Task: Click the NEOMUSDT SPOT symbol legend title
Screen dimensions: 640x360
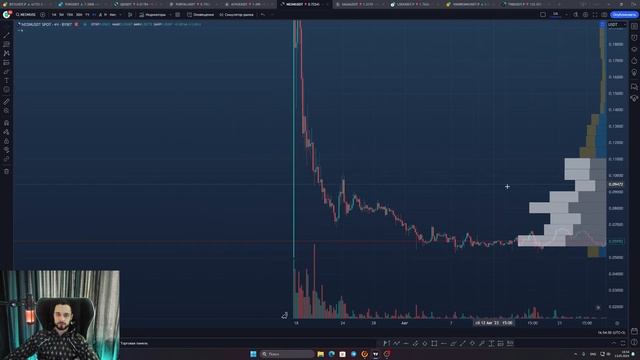Action: pyautogui.click(x=47, y=24)
